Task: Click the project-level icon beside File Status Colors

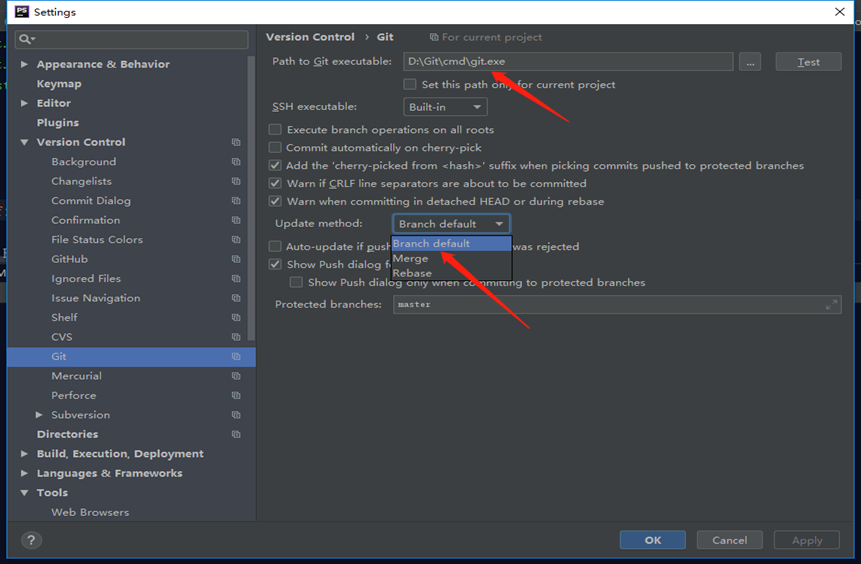Action: (236, 239)
